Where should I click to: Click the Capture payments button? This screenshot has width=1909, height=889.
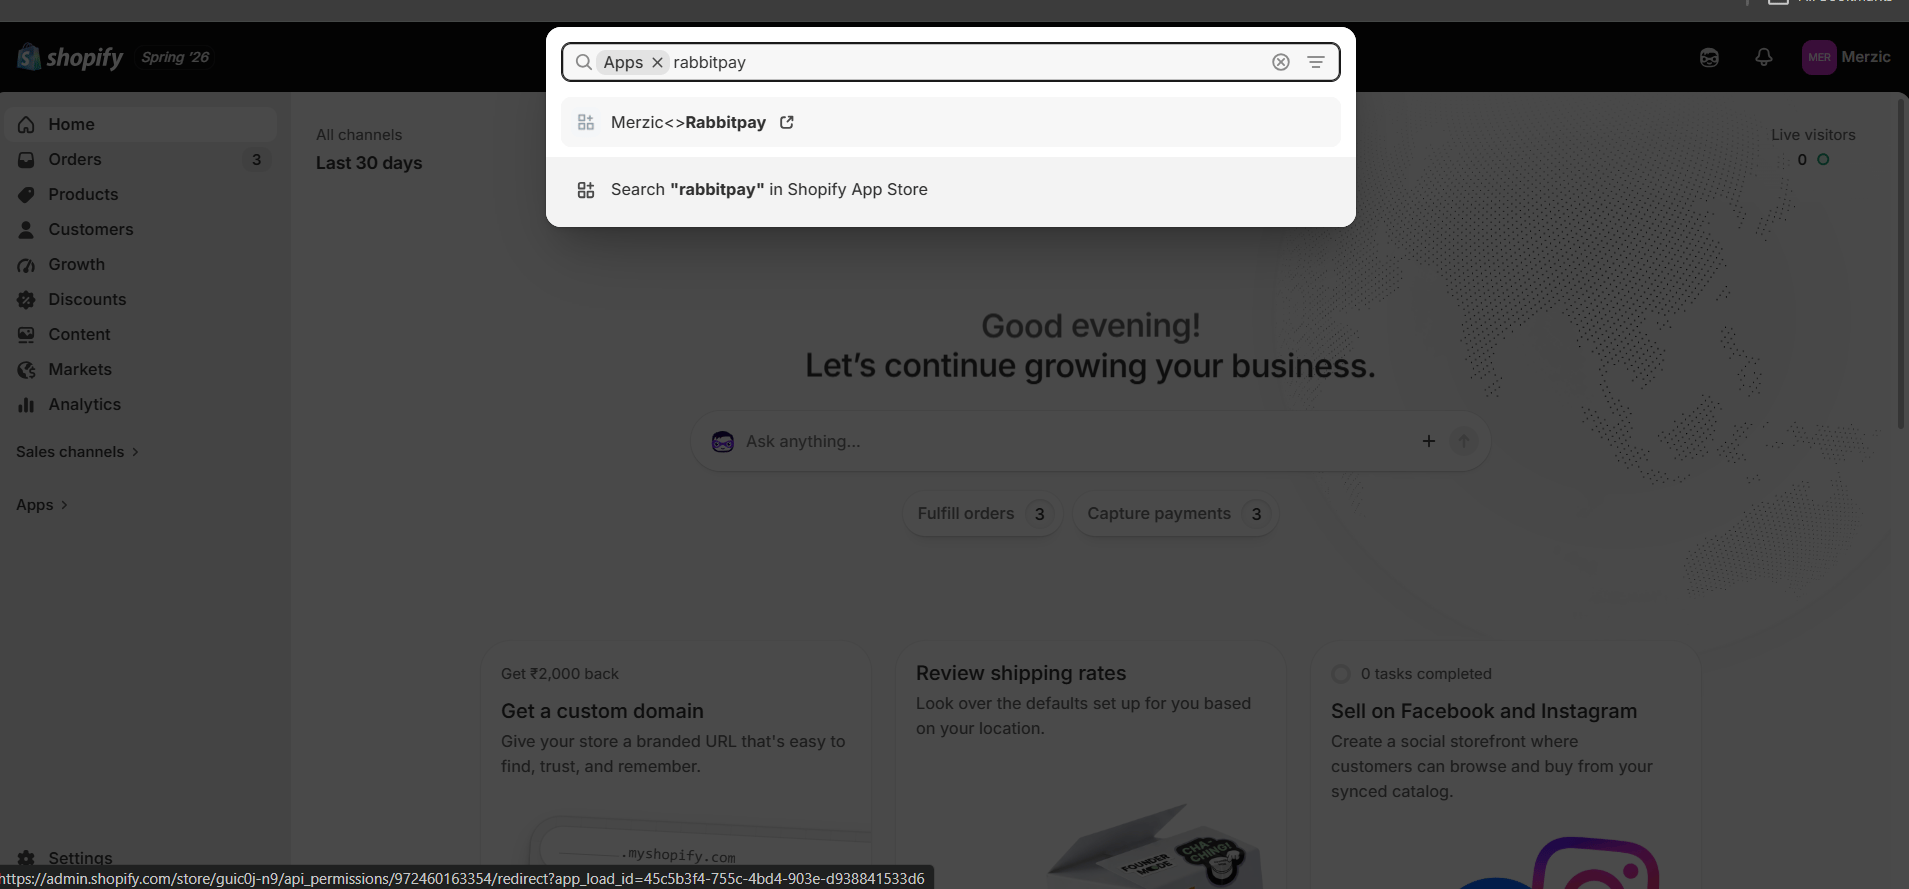pos(1175,514)
